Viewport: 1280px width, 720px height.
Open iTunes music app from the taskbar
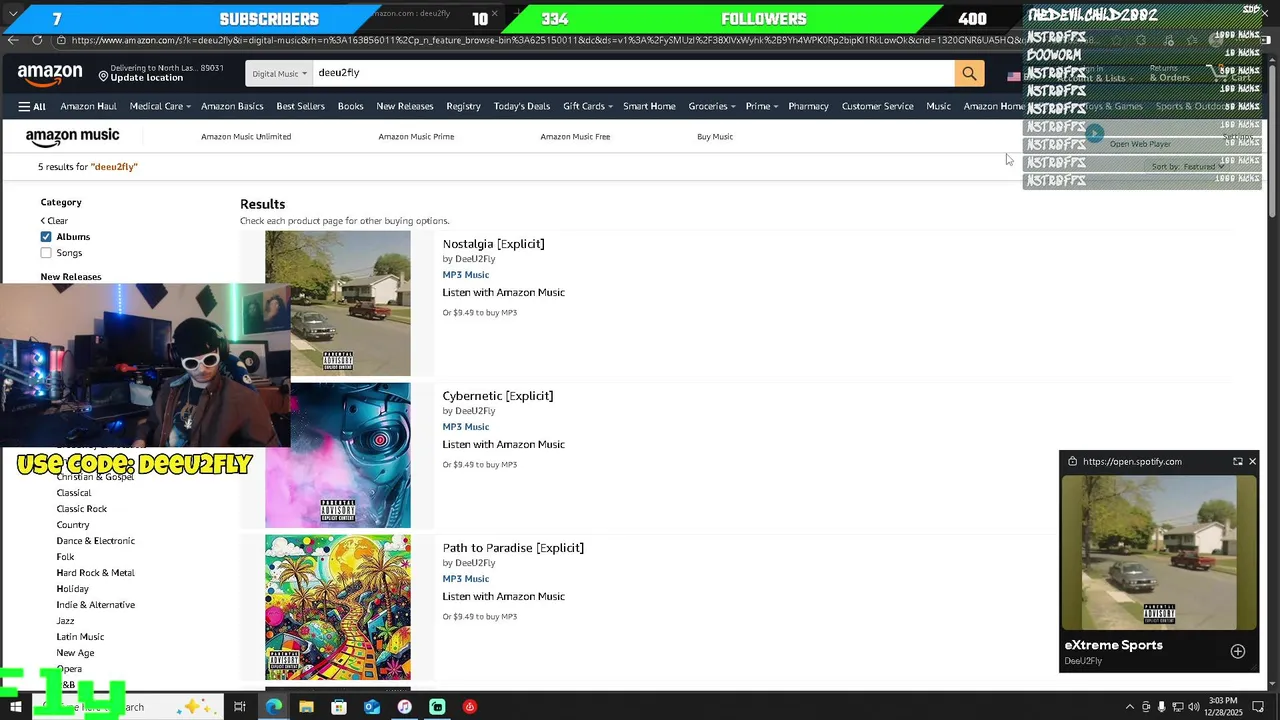point(404,707)
